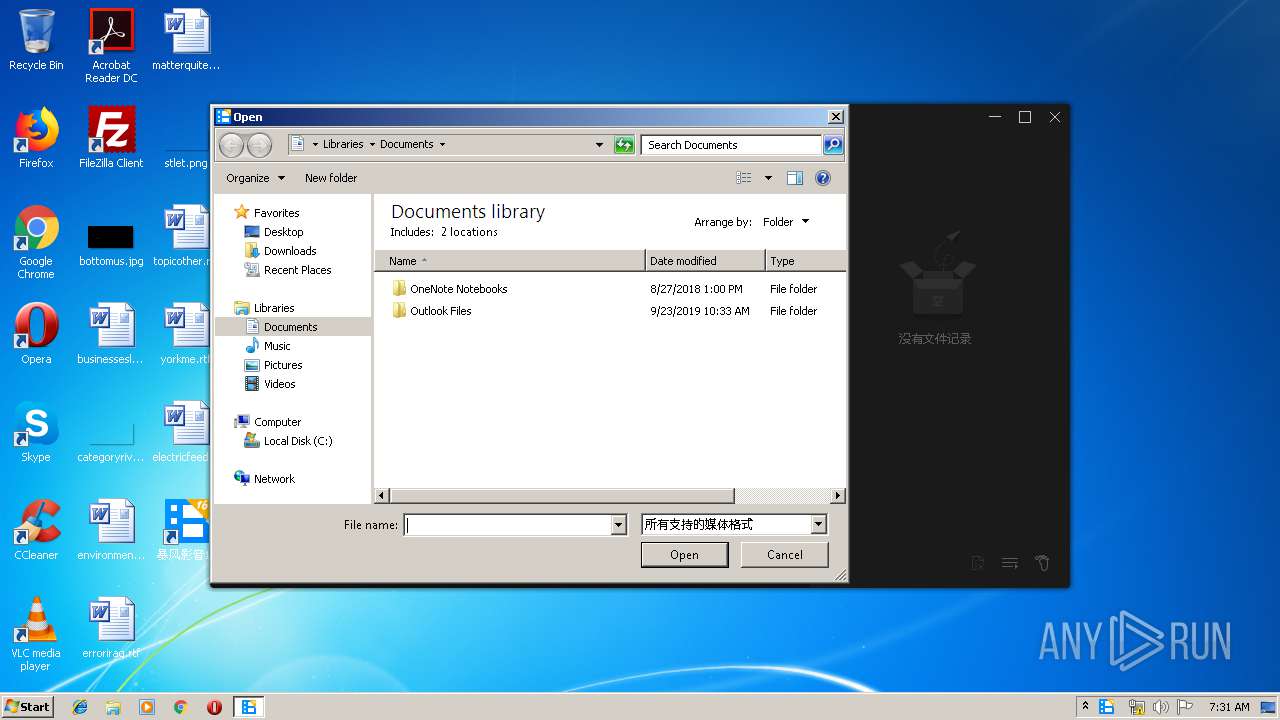Go forward with the Forward arrow button
The height and width of the screenshot is (720, 1280).
click(259, 145)
